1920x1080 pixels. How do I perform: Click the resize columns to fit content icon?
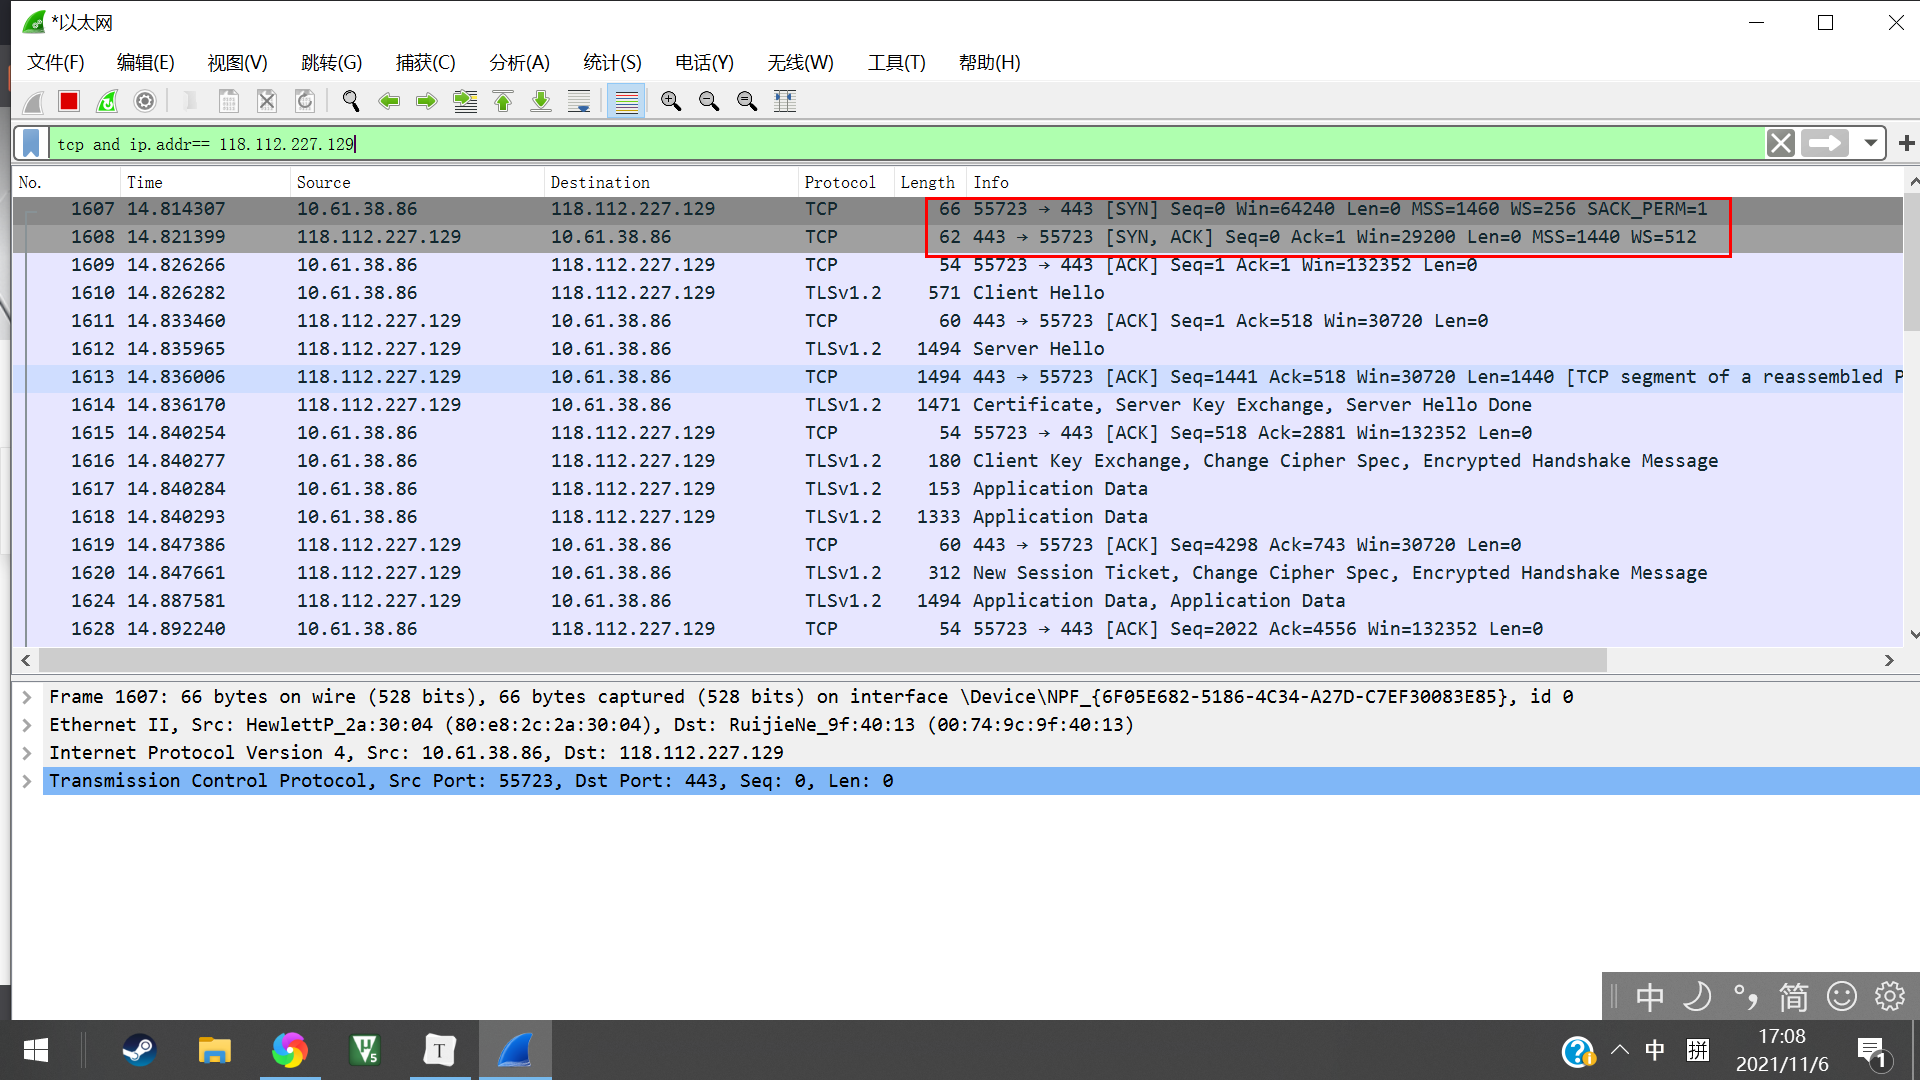(x=785, y=101)
